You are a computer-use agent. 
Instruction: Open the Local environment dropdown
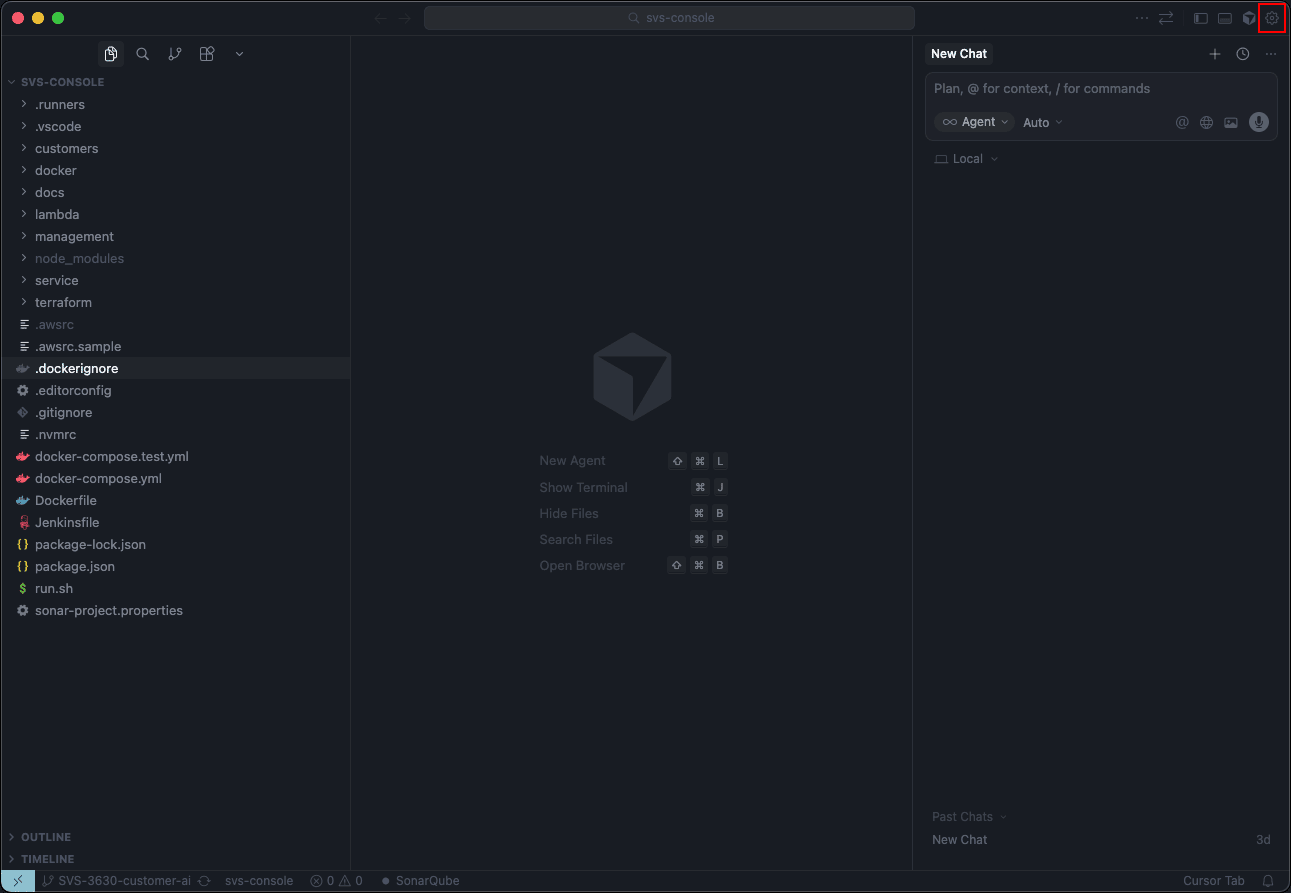pos(966,159)
